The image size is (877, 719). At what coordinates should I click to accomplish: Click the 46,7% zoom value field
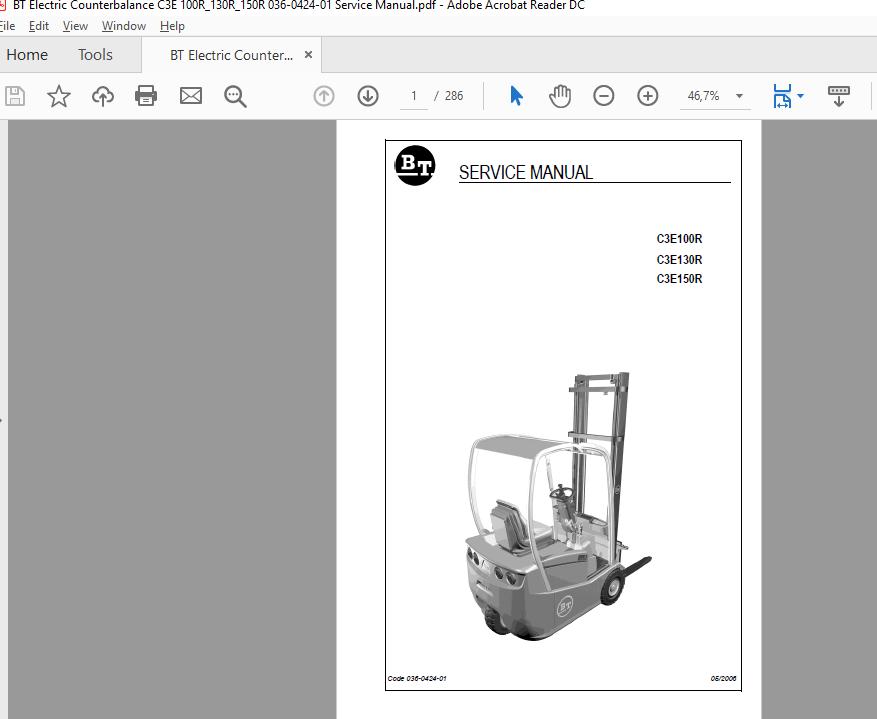[x=704, y=96]
